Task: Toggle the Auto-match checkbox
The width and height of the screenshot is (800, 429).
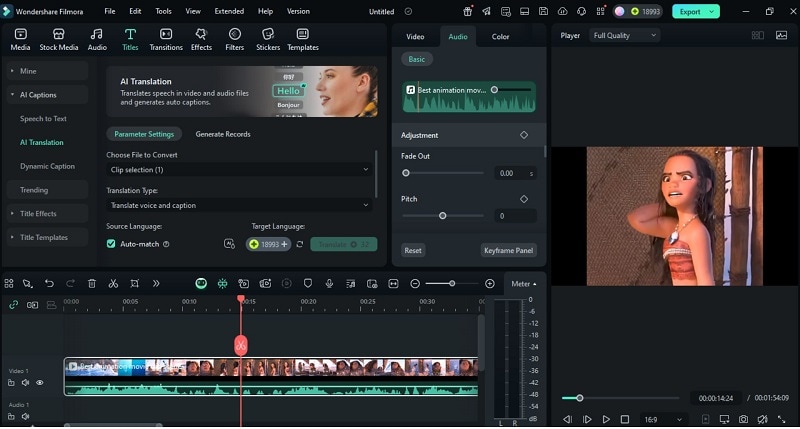Action: coord(111,244)
